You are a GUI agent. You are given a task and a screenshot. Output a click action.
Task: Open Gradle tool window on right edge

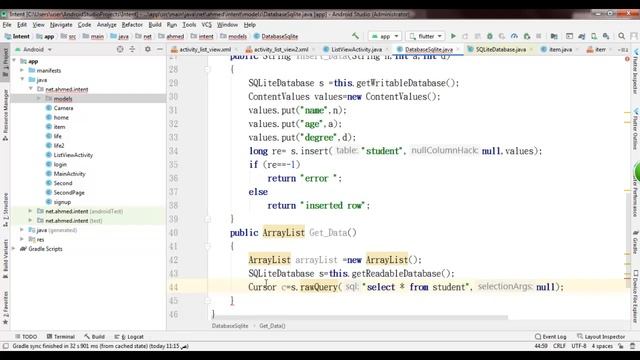point(636,242)
